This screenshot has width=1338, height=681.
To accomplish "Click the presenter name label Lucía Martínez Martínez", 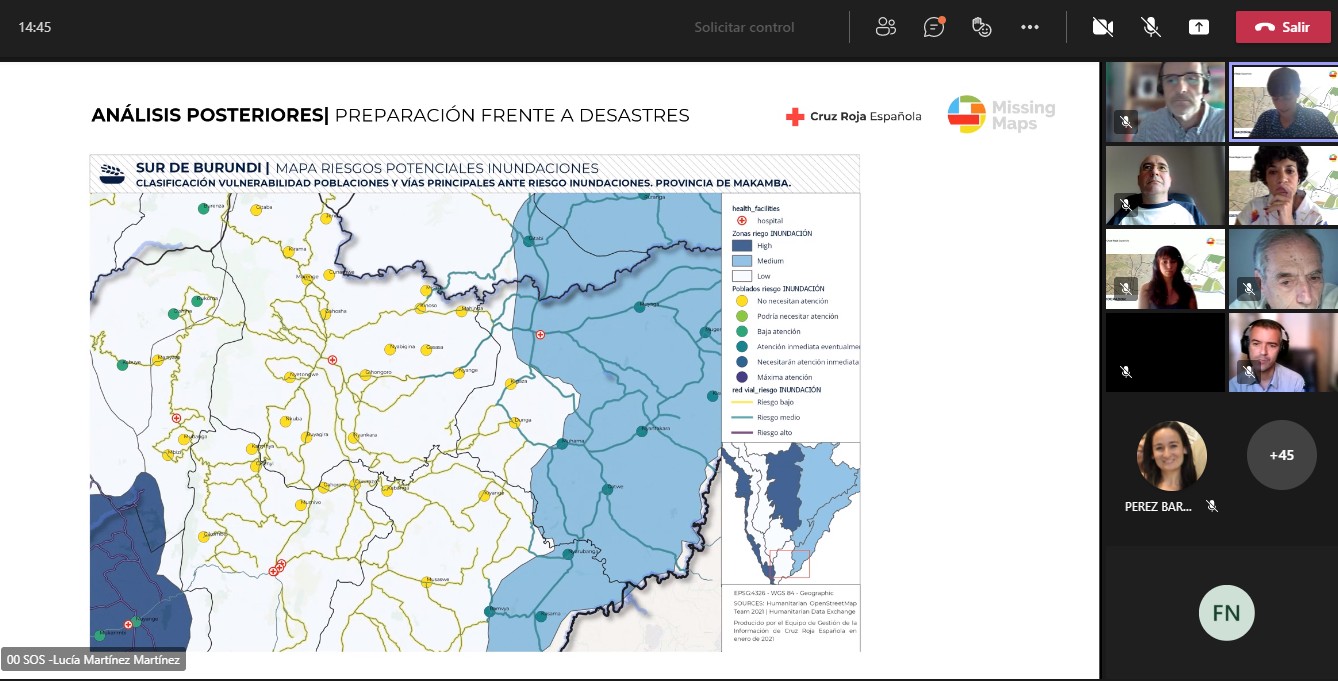I will tap(93, 660).
